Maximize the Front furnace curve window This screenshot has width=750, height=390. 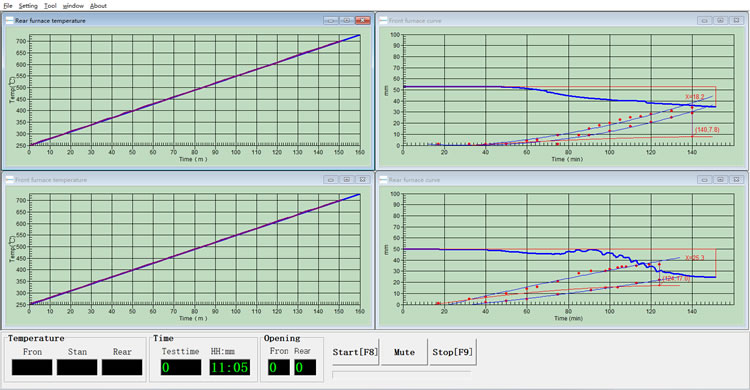click(x=720, y=21)
